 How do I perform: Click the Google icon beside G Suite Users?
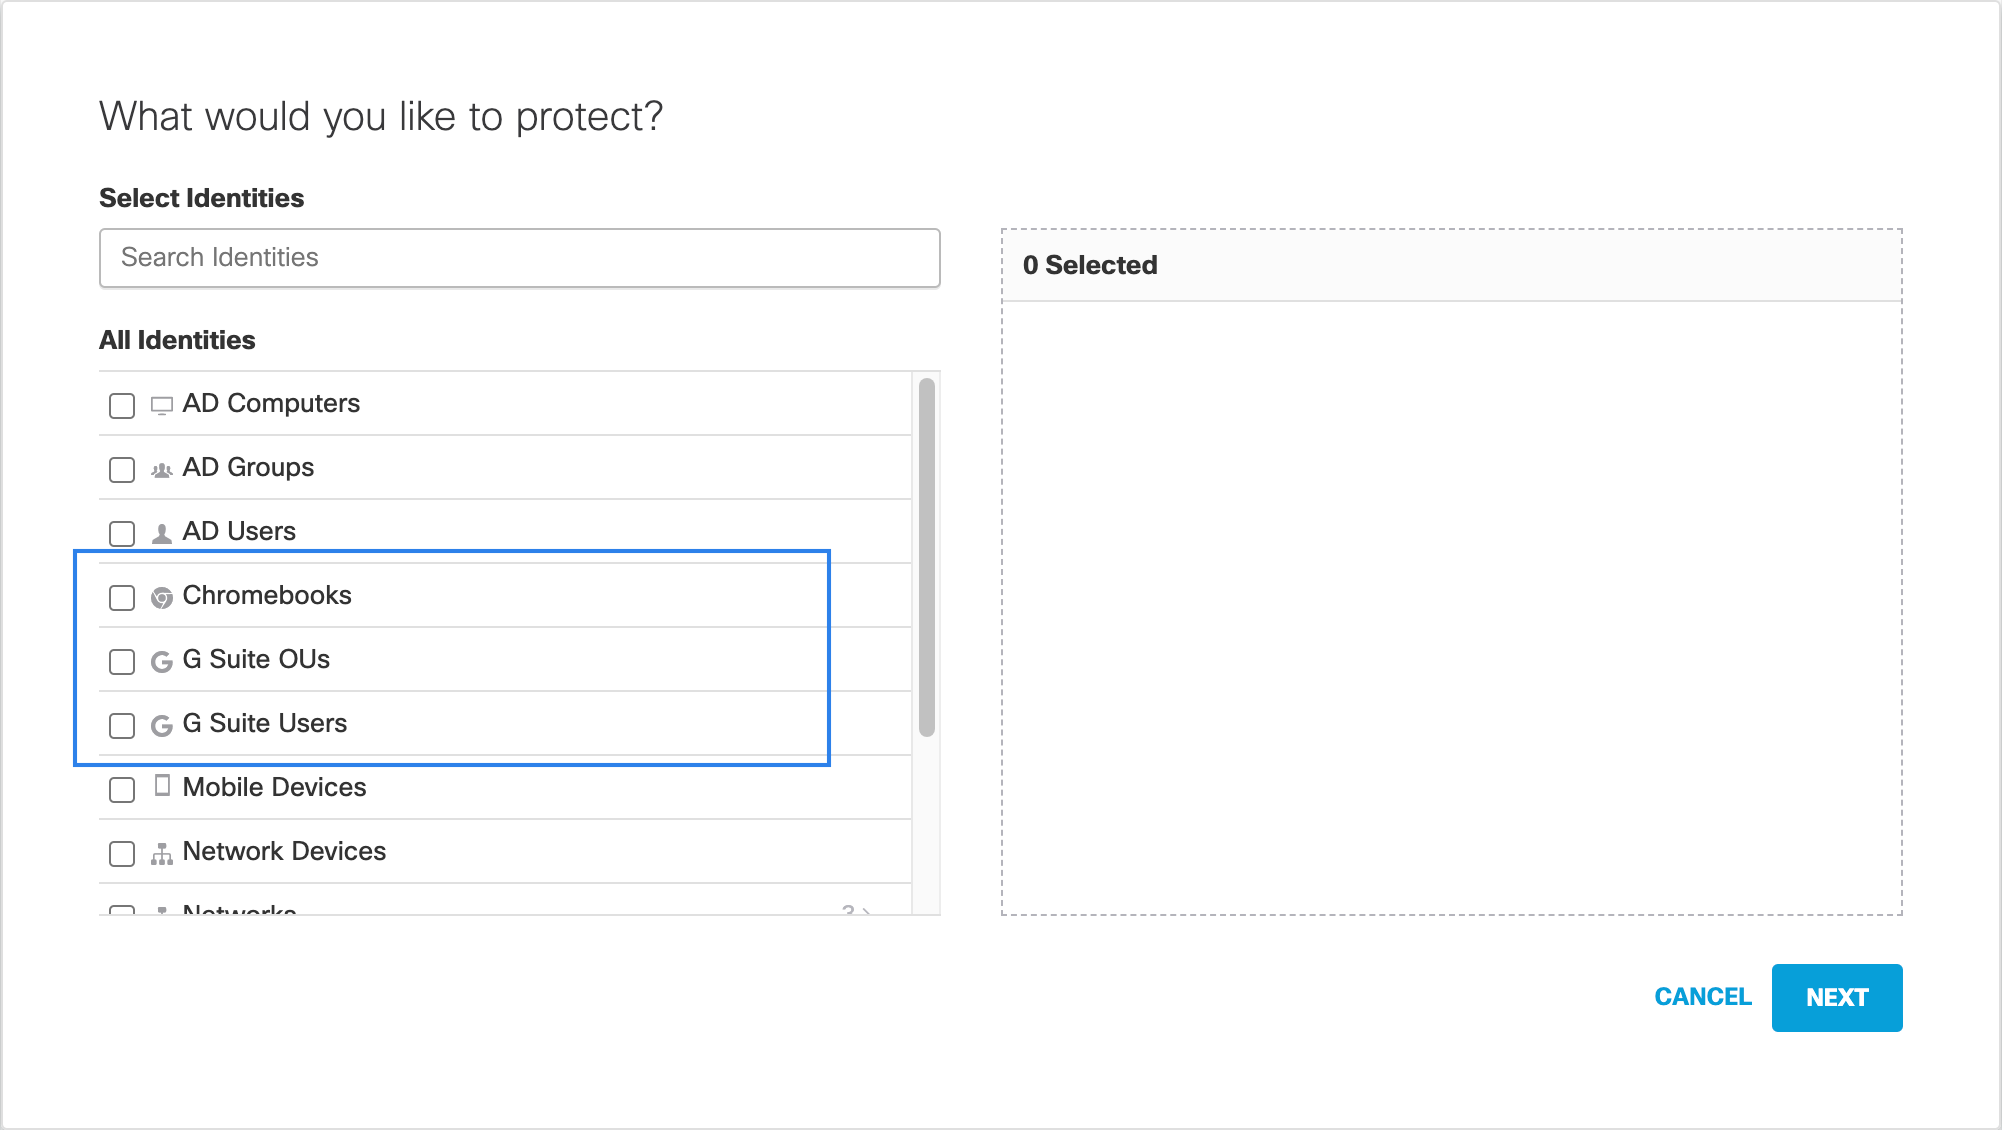[x=161, y=726]
